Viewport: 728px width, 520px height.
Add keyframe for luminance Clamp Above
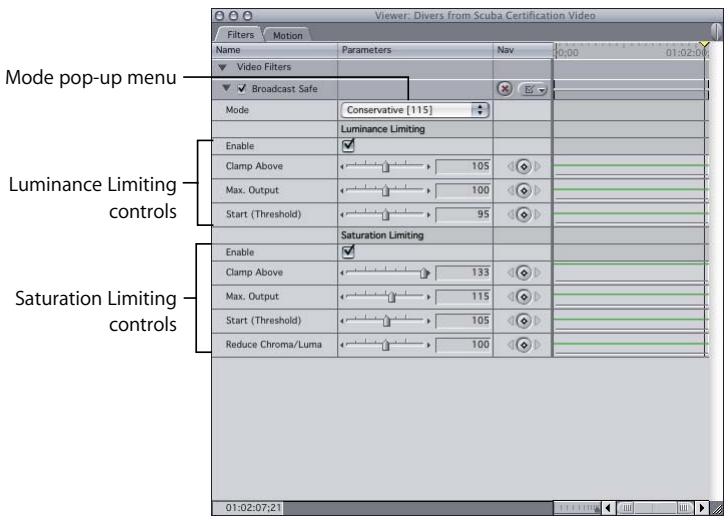pos(524,166)
